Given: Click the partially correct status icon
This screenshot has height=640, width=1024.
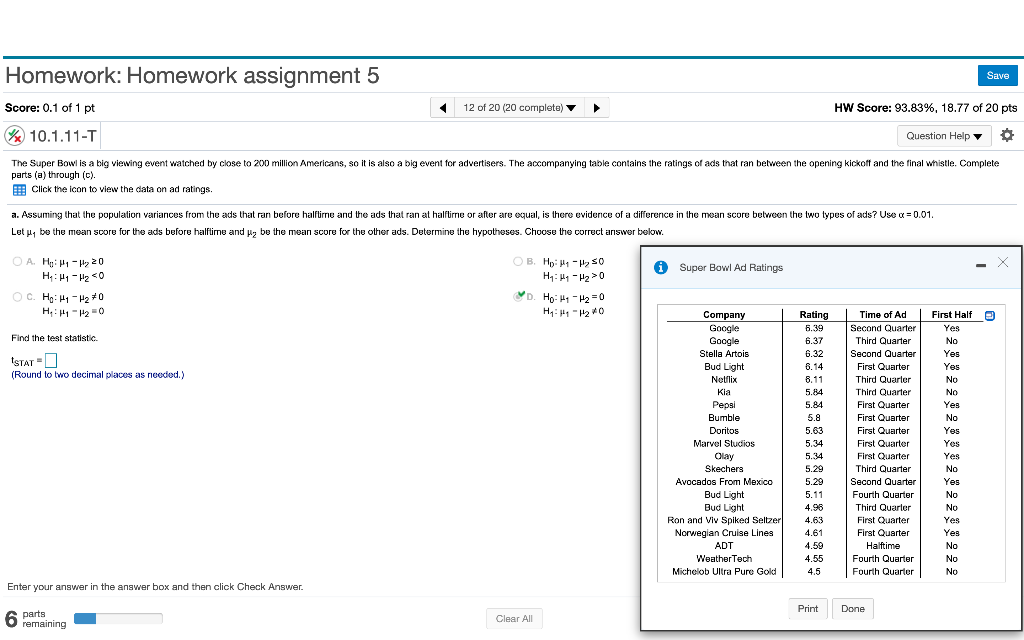Looking at the screenshot, I should pos(14,136).
